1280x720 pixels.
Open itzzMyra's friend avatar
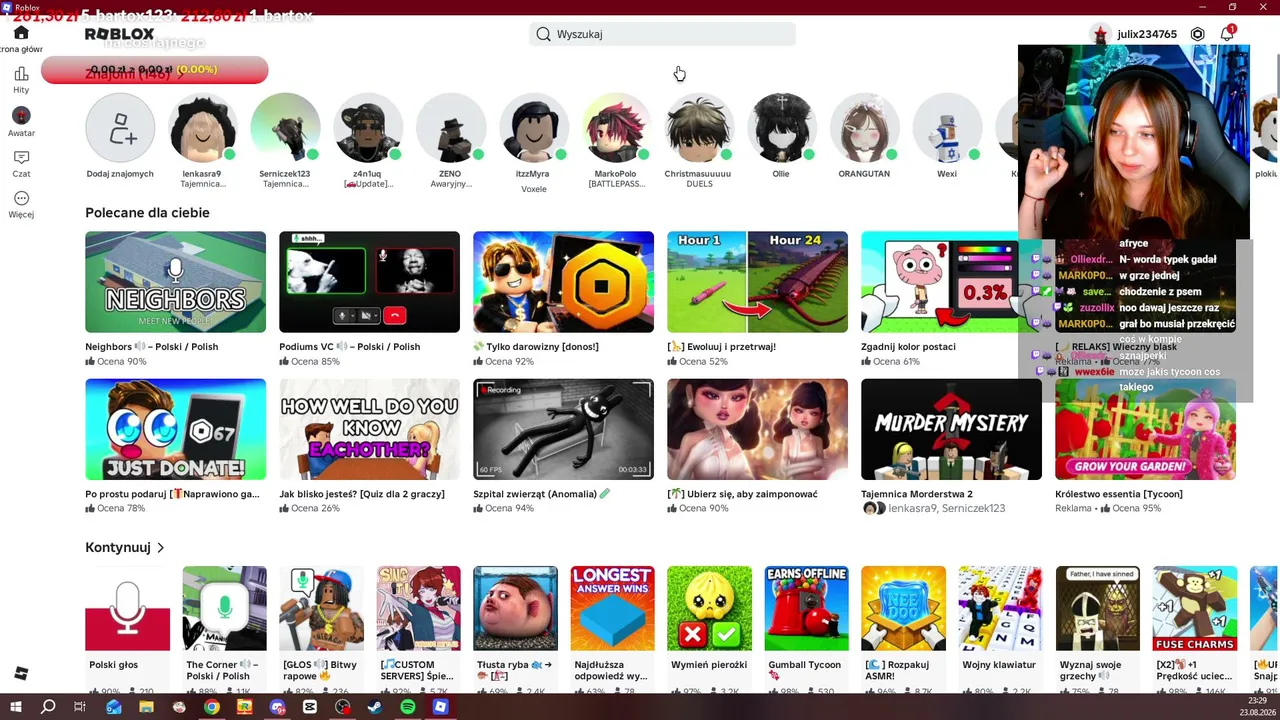coord(533,128)
